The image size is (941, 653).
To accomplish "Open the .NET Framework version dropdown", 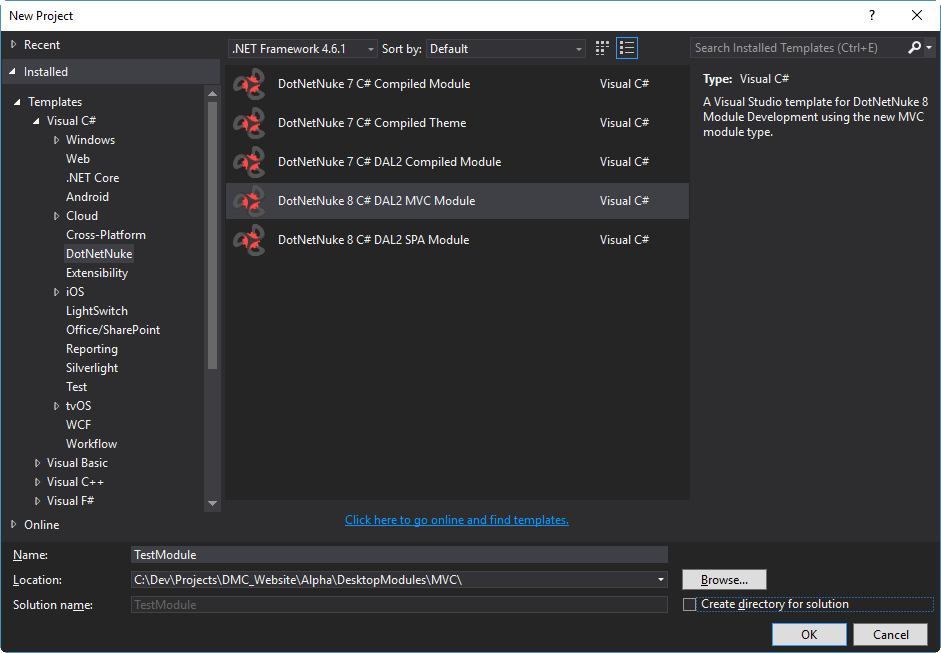I will coord(303,49).
